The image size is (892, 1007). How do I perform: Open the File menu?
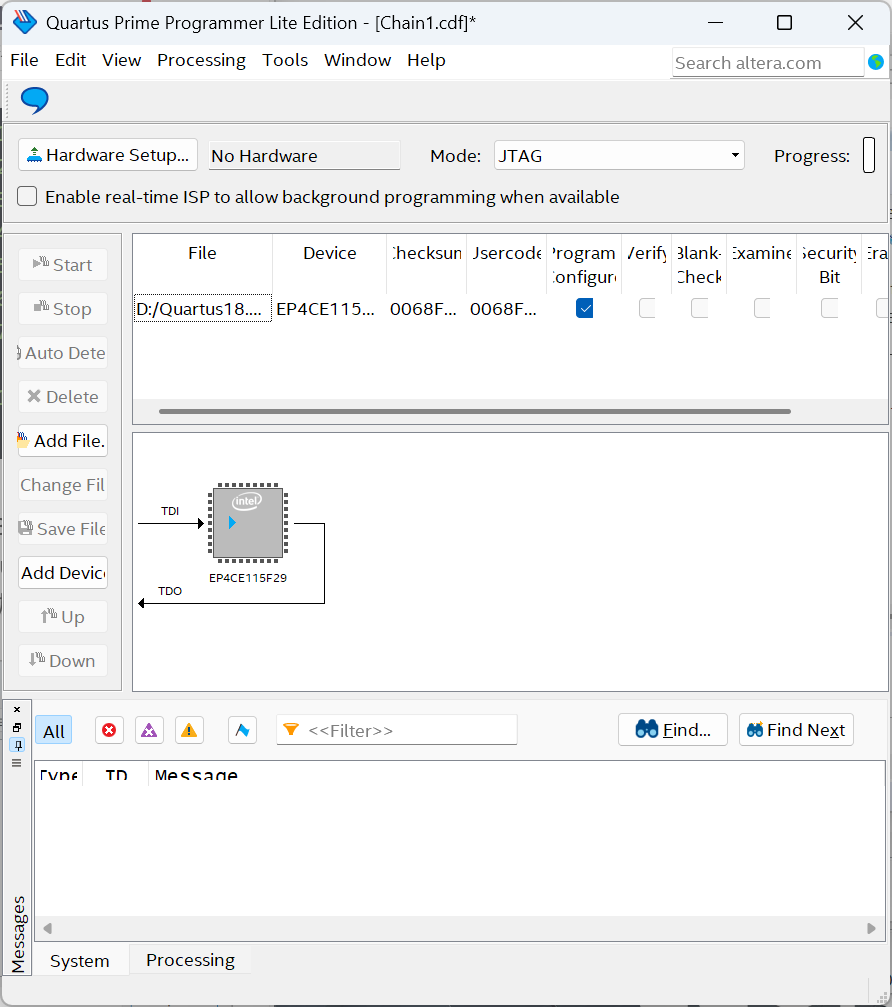pyautogui.click(x=24, y=60)
